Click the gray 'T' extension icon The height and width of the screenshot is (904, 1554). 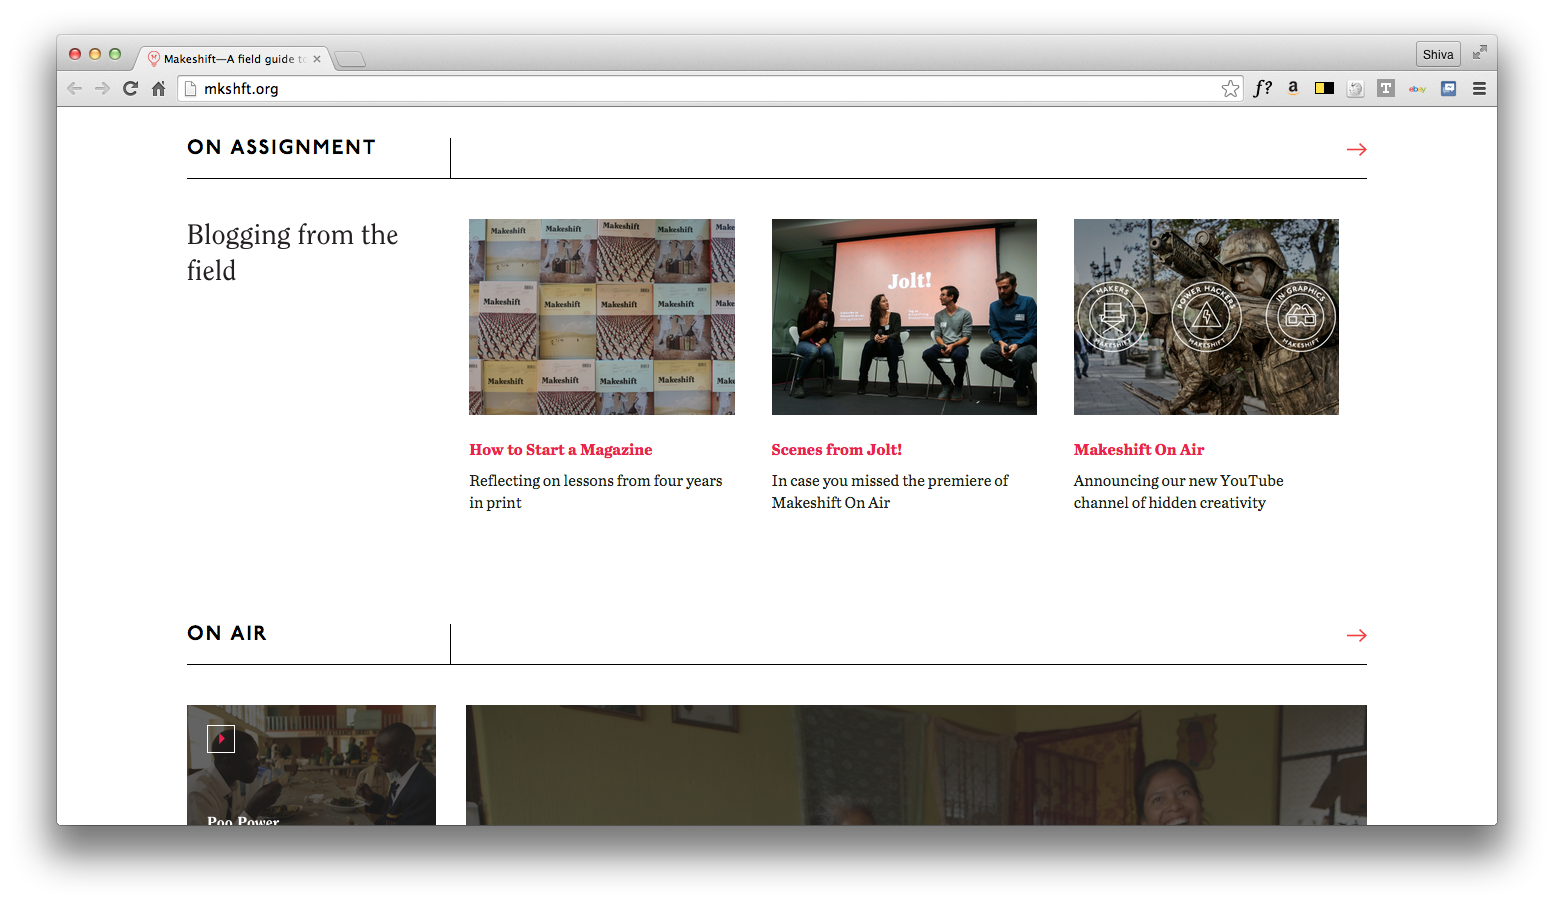coord(1385,88)
